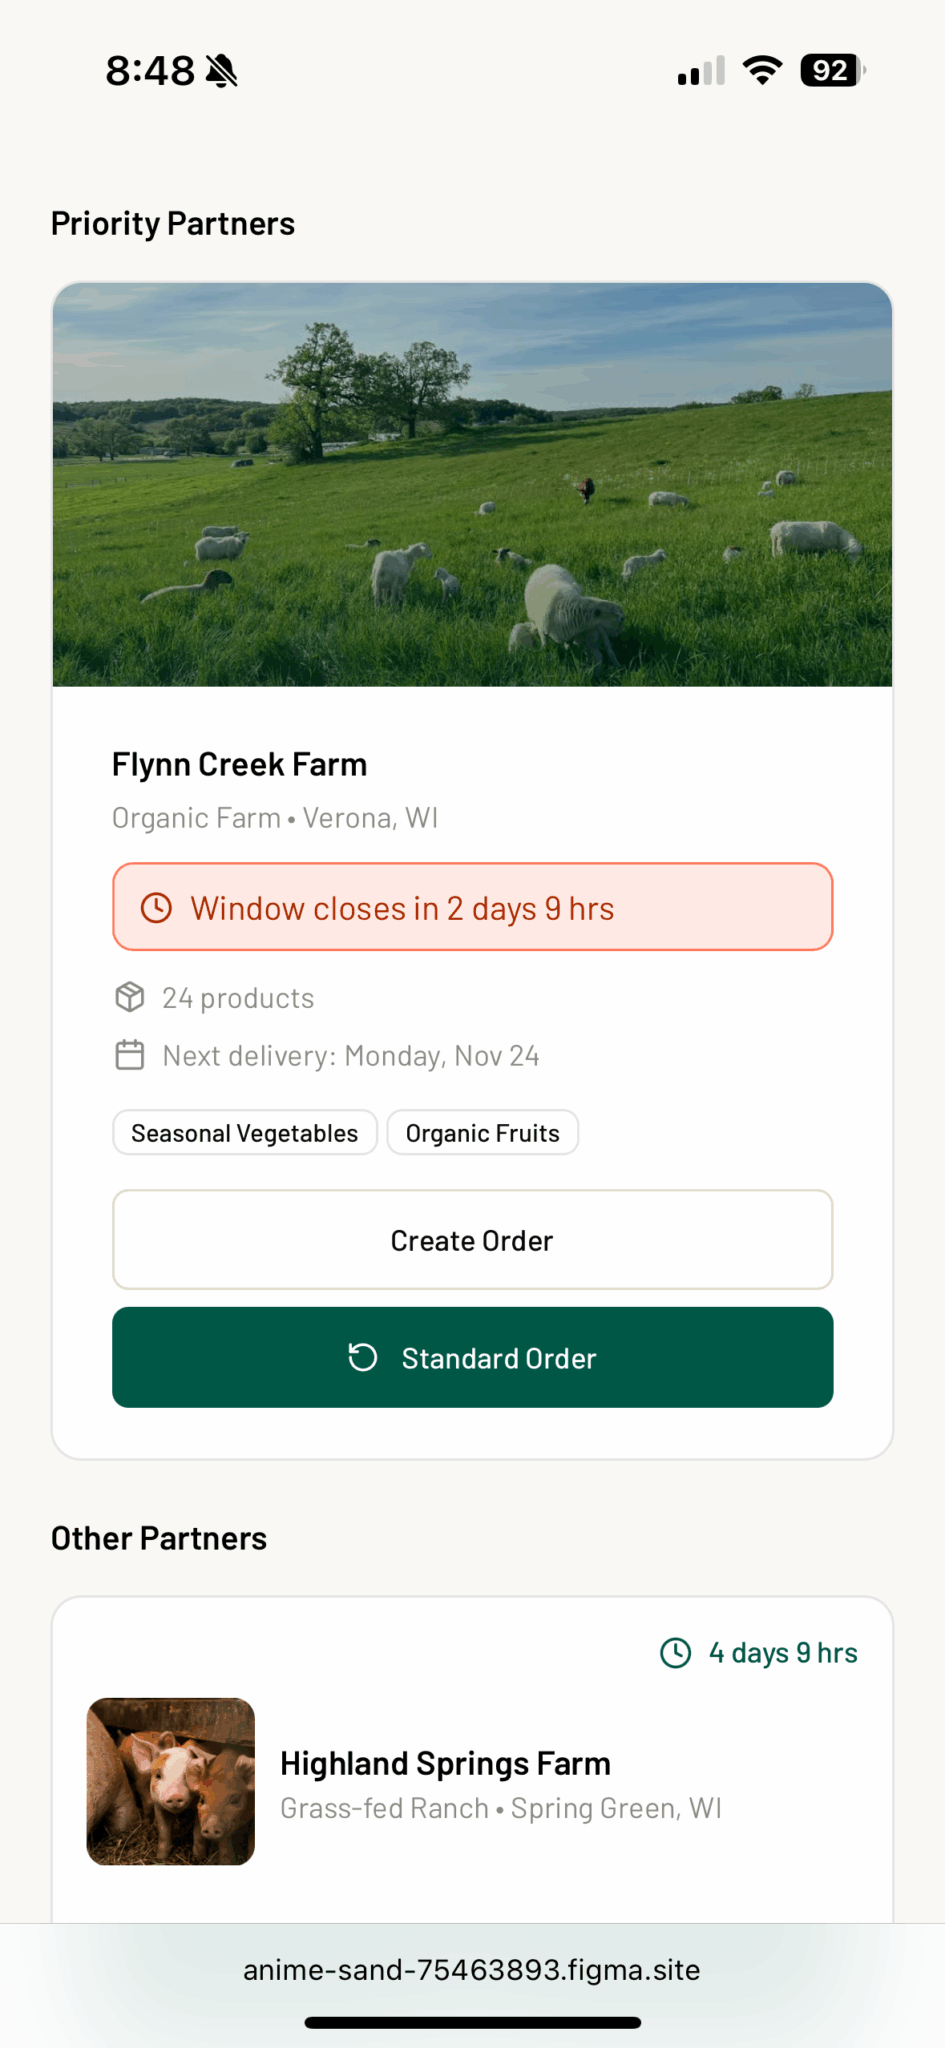
Task: Select the Organic Fruits tag
Action: pos(482,1133)
